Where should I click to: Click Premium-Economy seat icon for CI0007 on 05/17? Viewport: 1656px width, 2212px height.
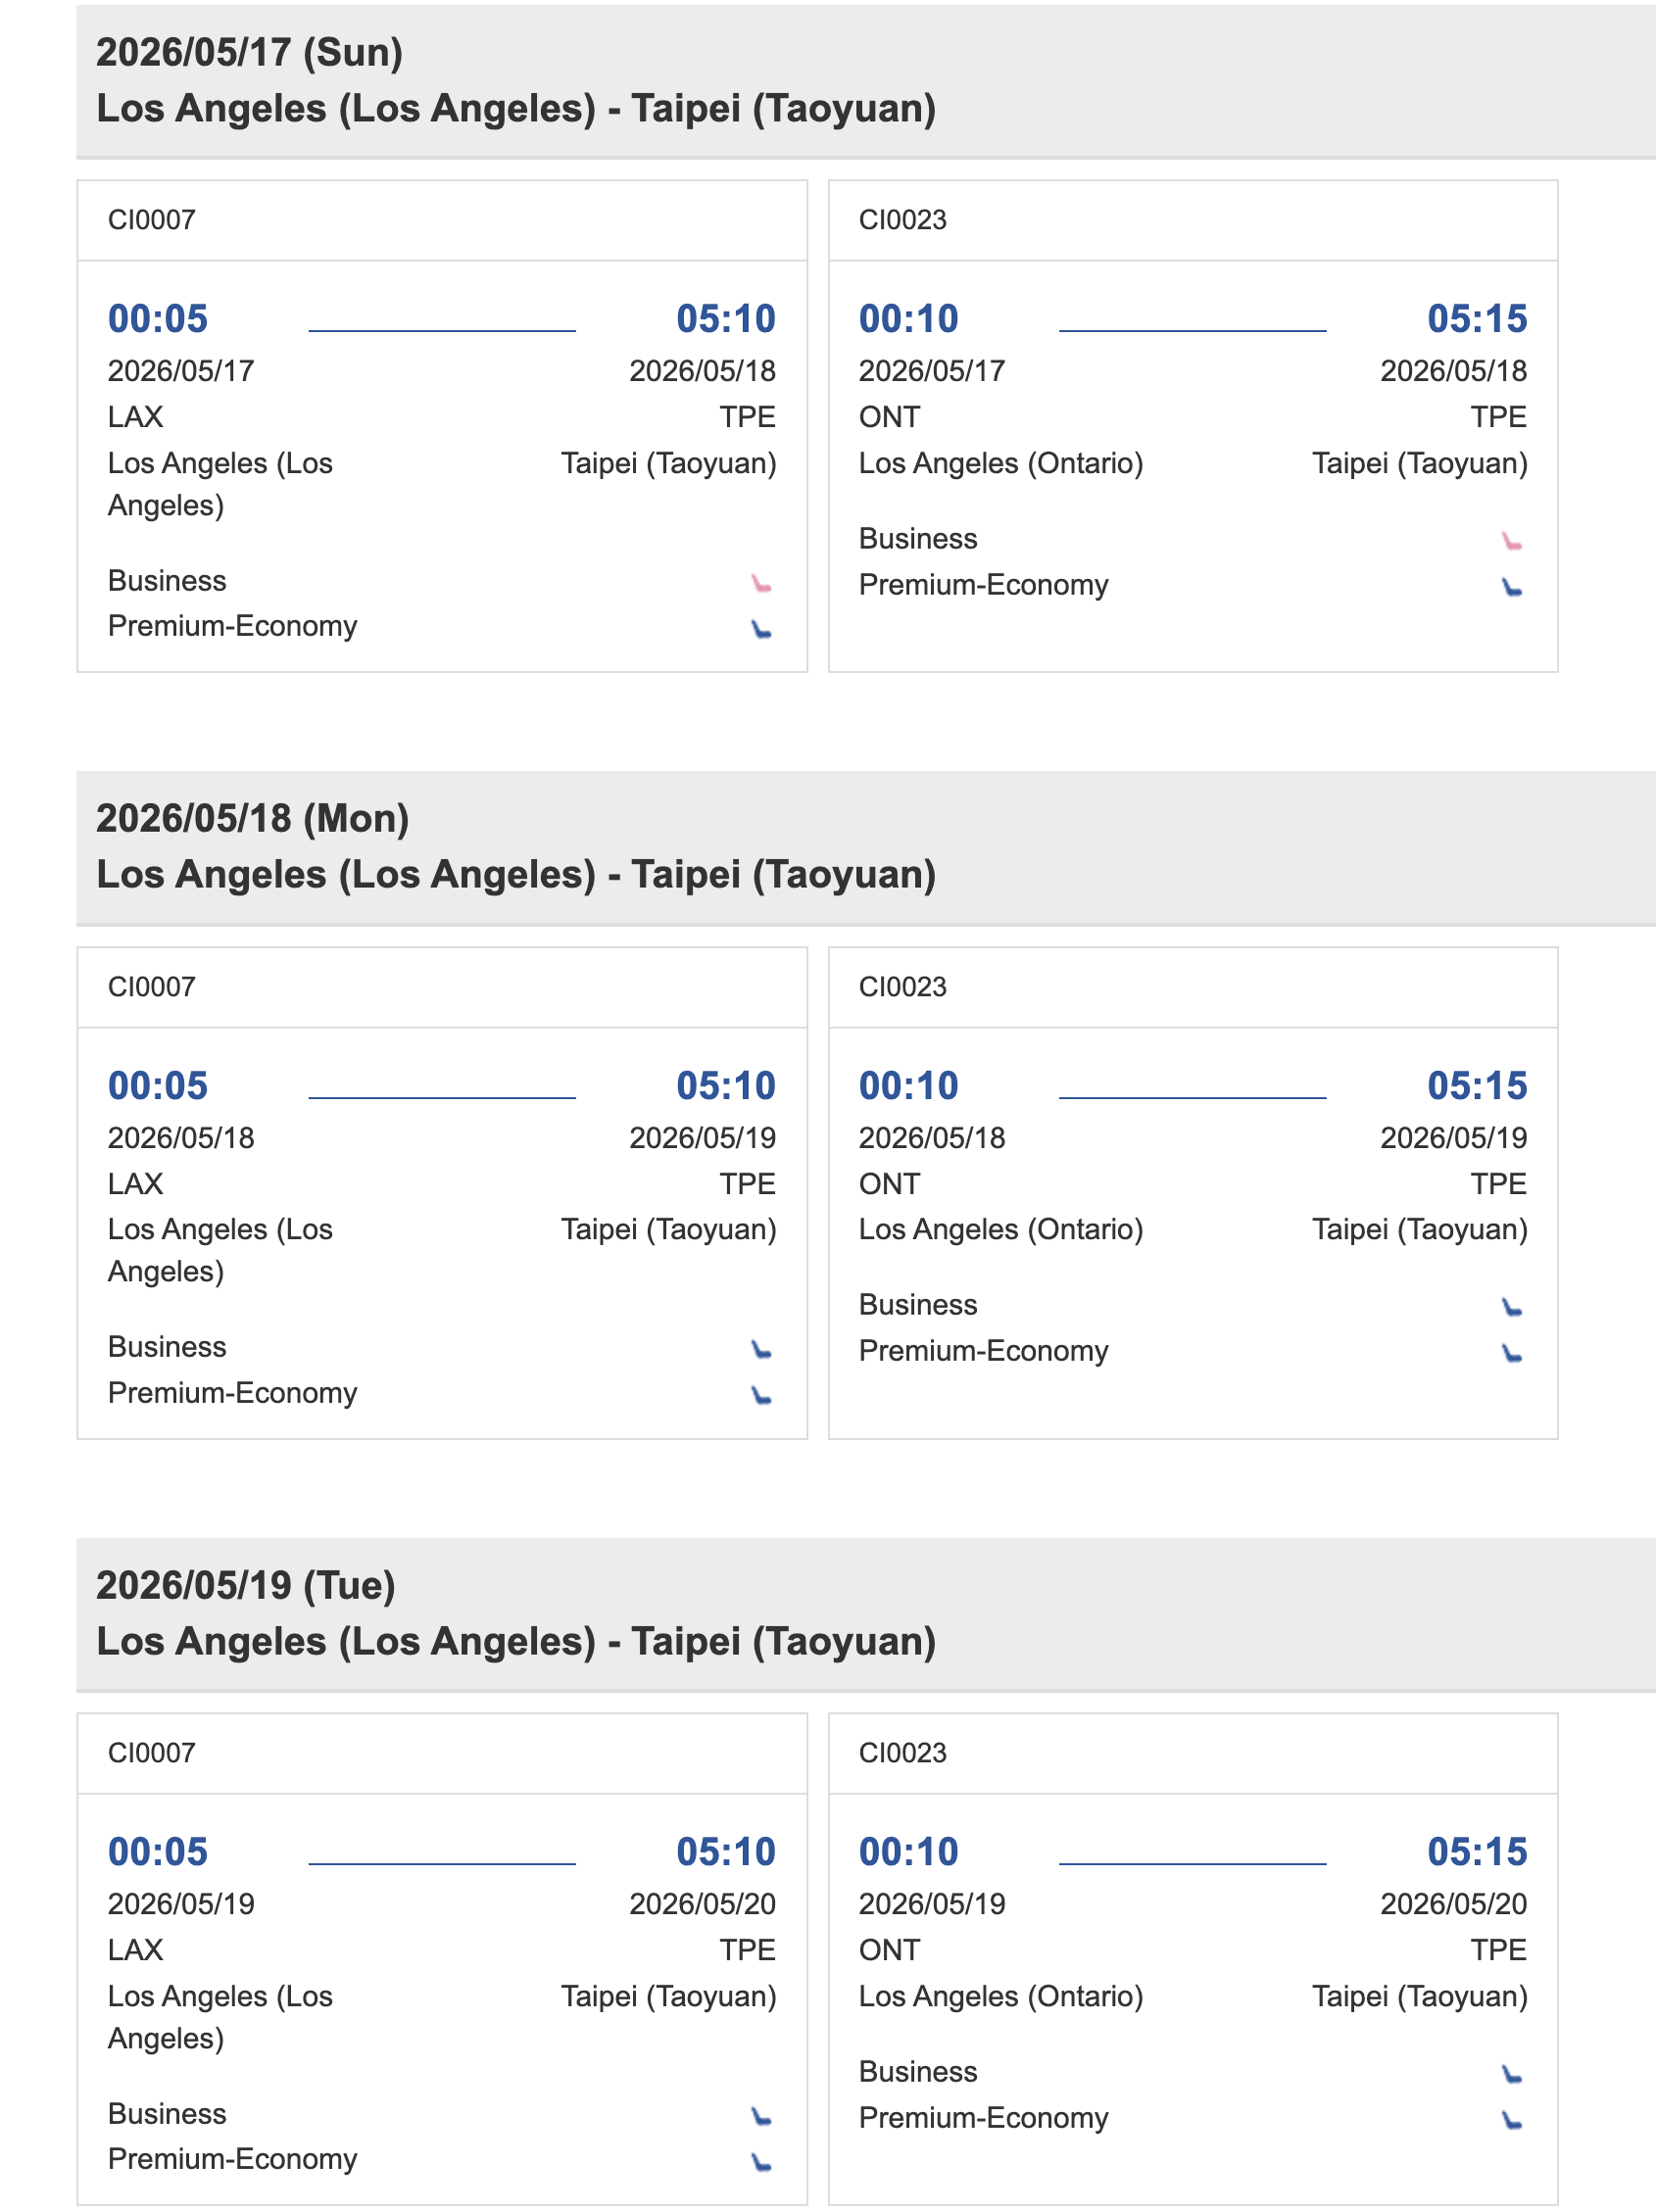click(x=762, y=630)
